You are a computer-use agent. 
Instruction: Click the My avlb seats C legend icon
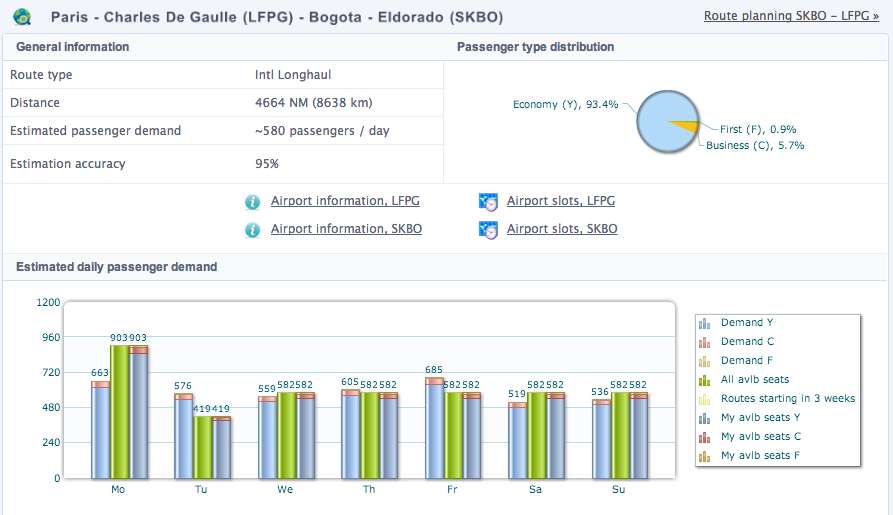click(x=705, y=437)
